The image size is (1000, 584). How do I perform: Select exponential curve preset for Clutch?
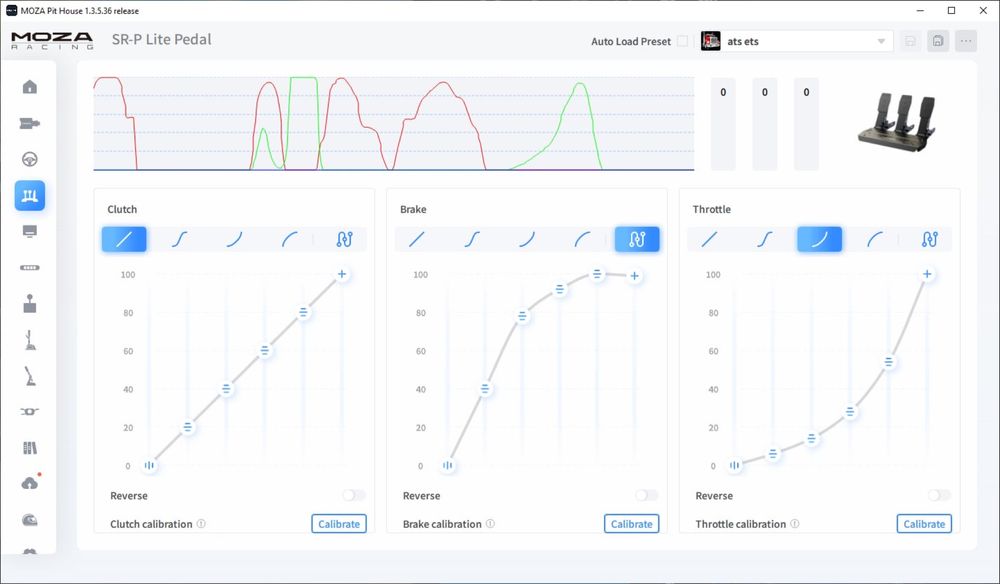(235, 239)
